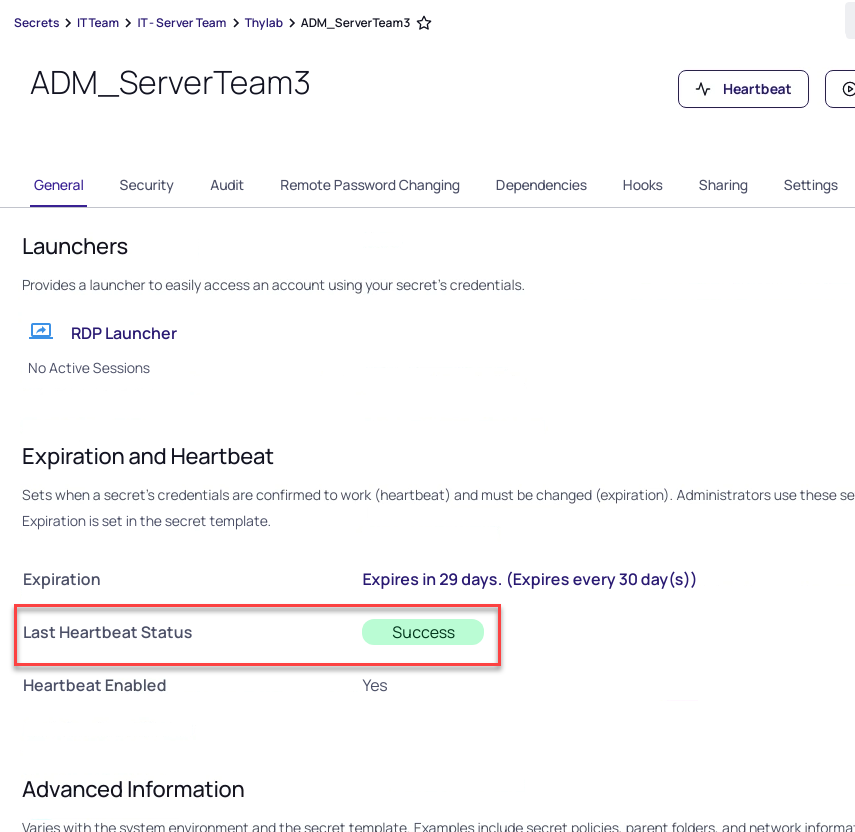Open the RDP Launcher link
Image resolution: width=855 pixels, height=832 pixels.
123,333
